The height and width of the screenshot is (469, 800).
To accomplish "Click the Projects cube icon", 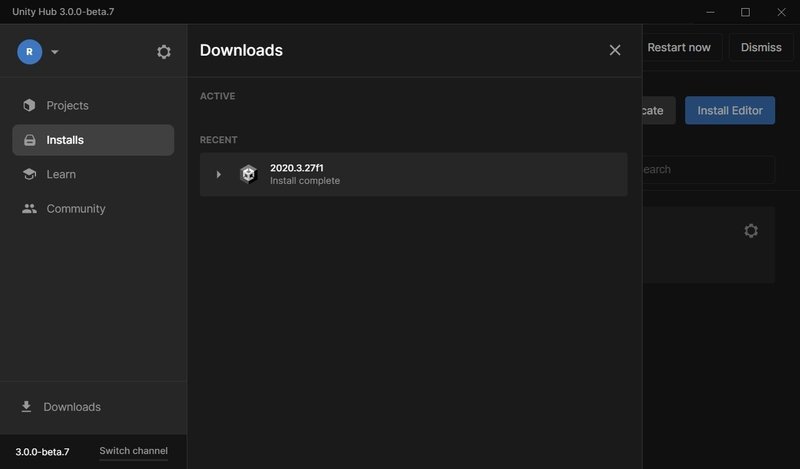I will click(29, 105).
